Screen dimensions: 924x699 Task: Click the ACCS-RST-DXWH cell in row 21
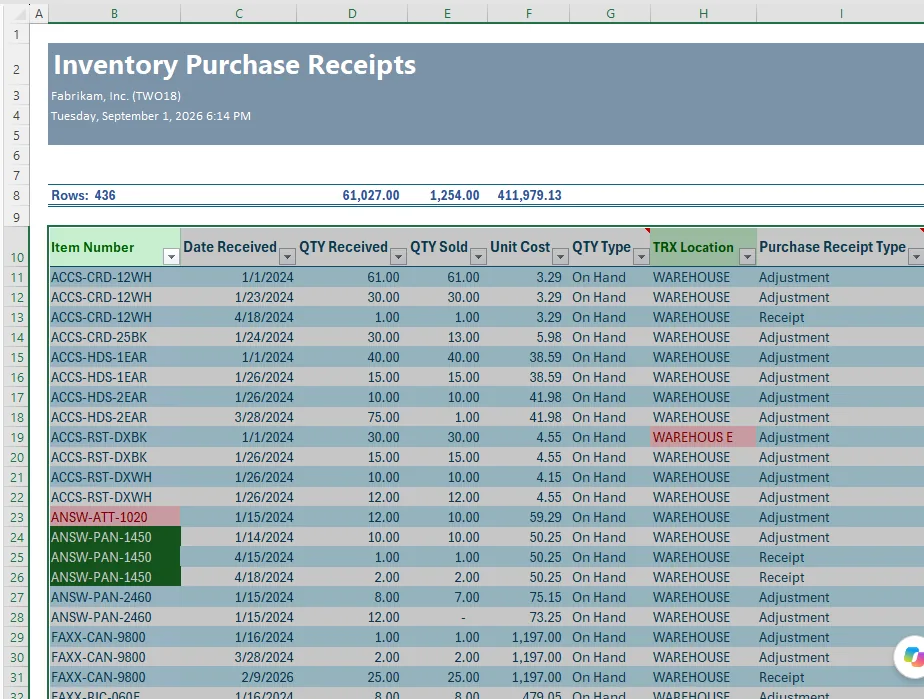point(114,477)
